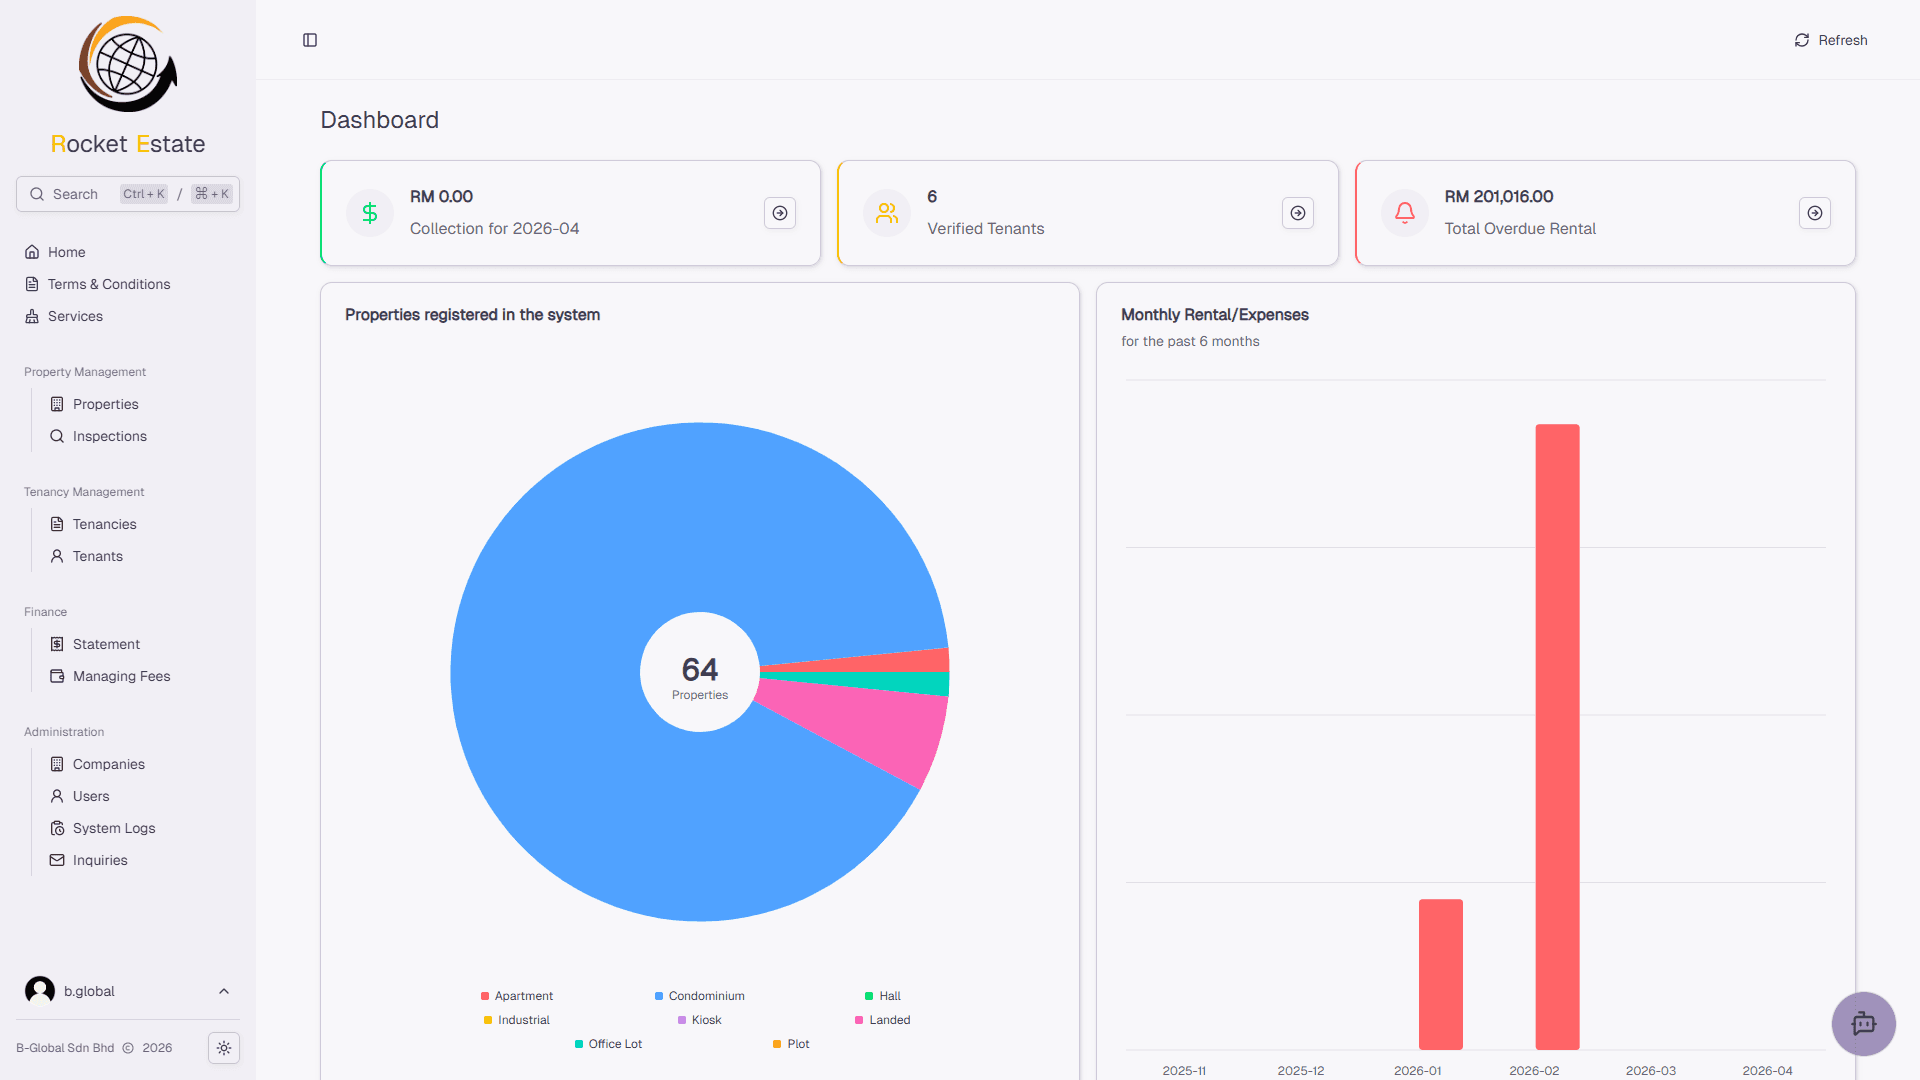The image size is (1920, 1080).
Task: Go to the Inspections page
Action: point(109,436)
